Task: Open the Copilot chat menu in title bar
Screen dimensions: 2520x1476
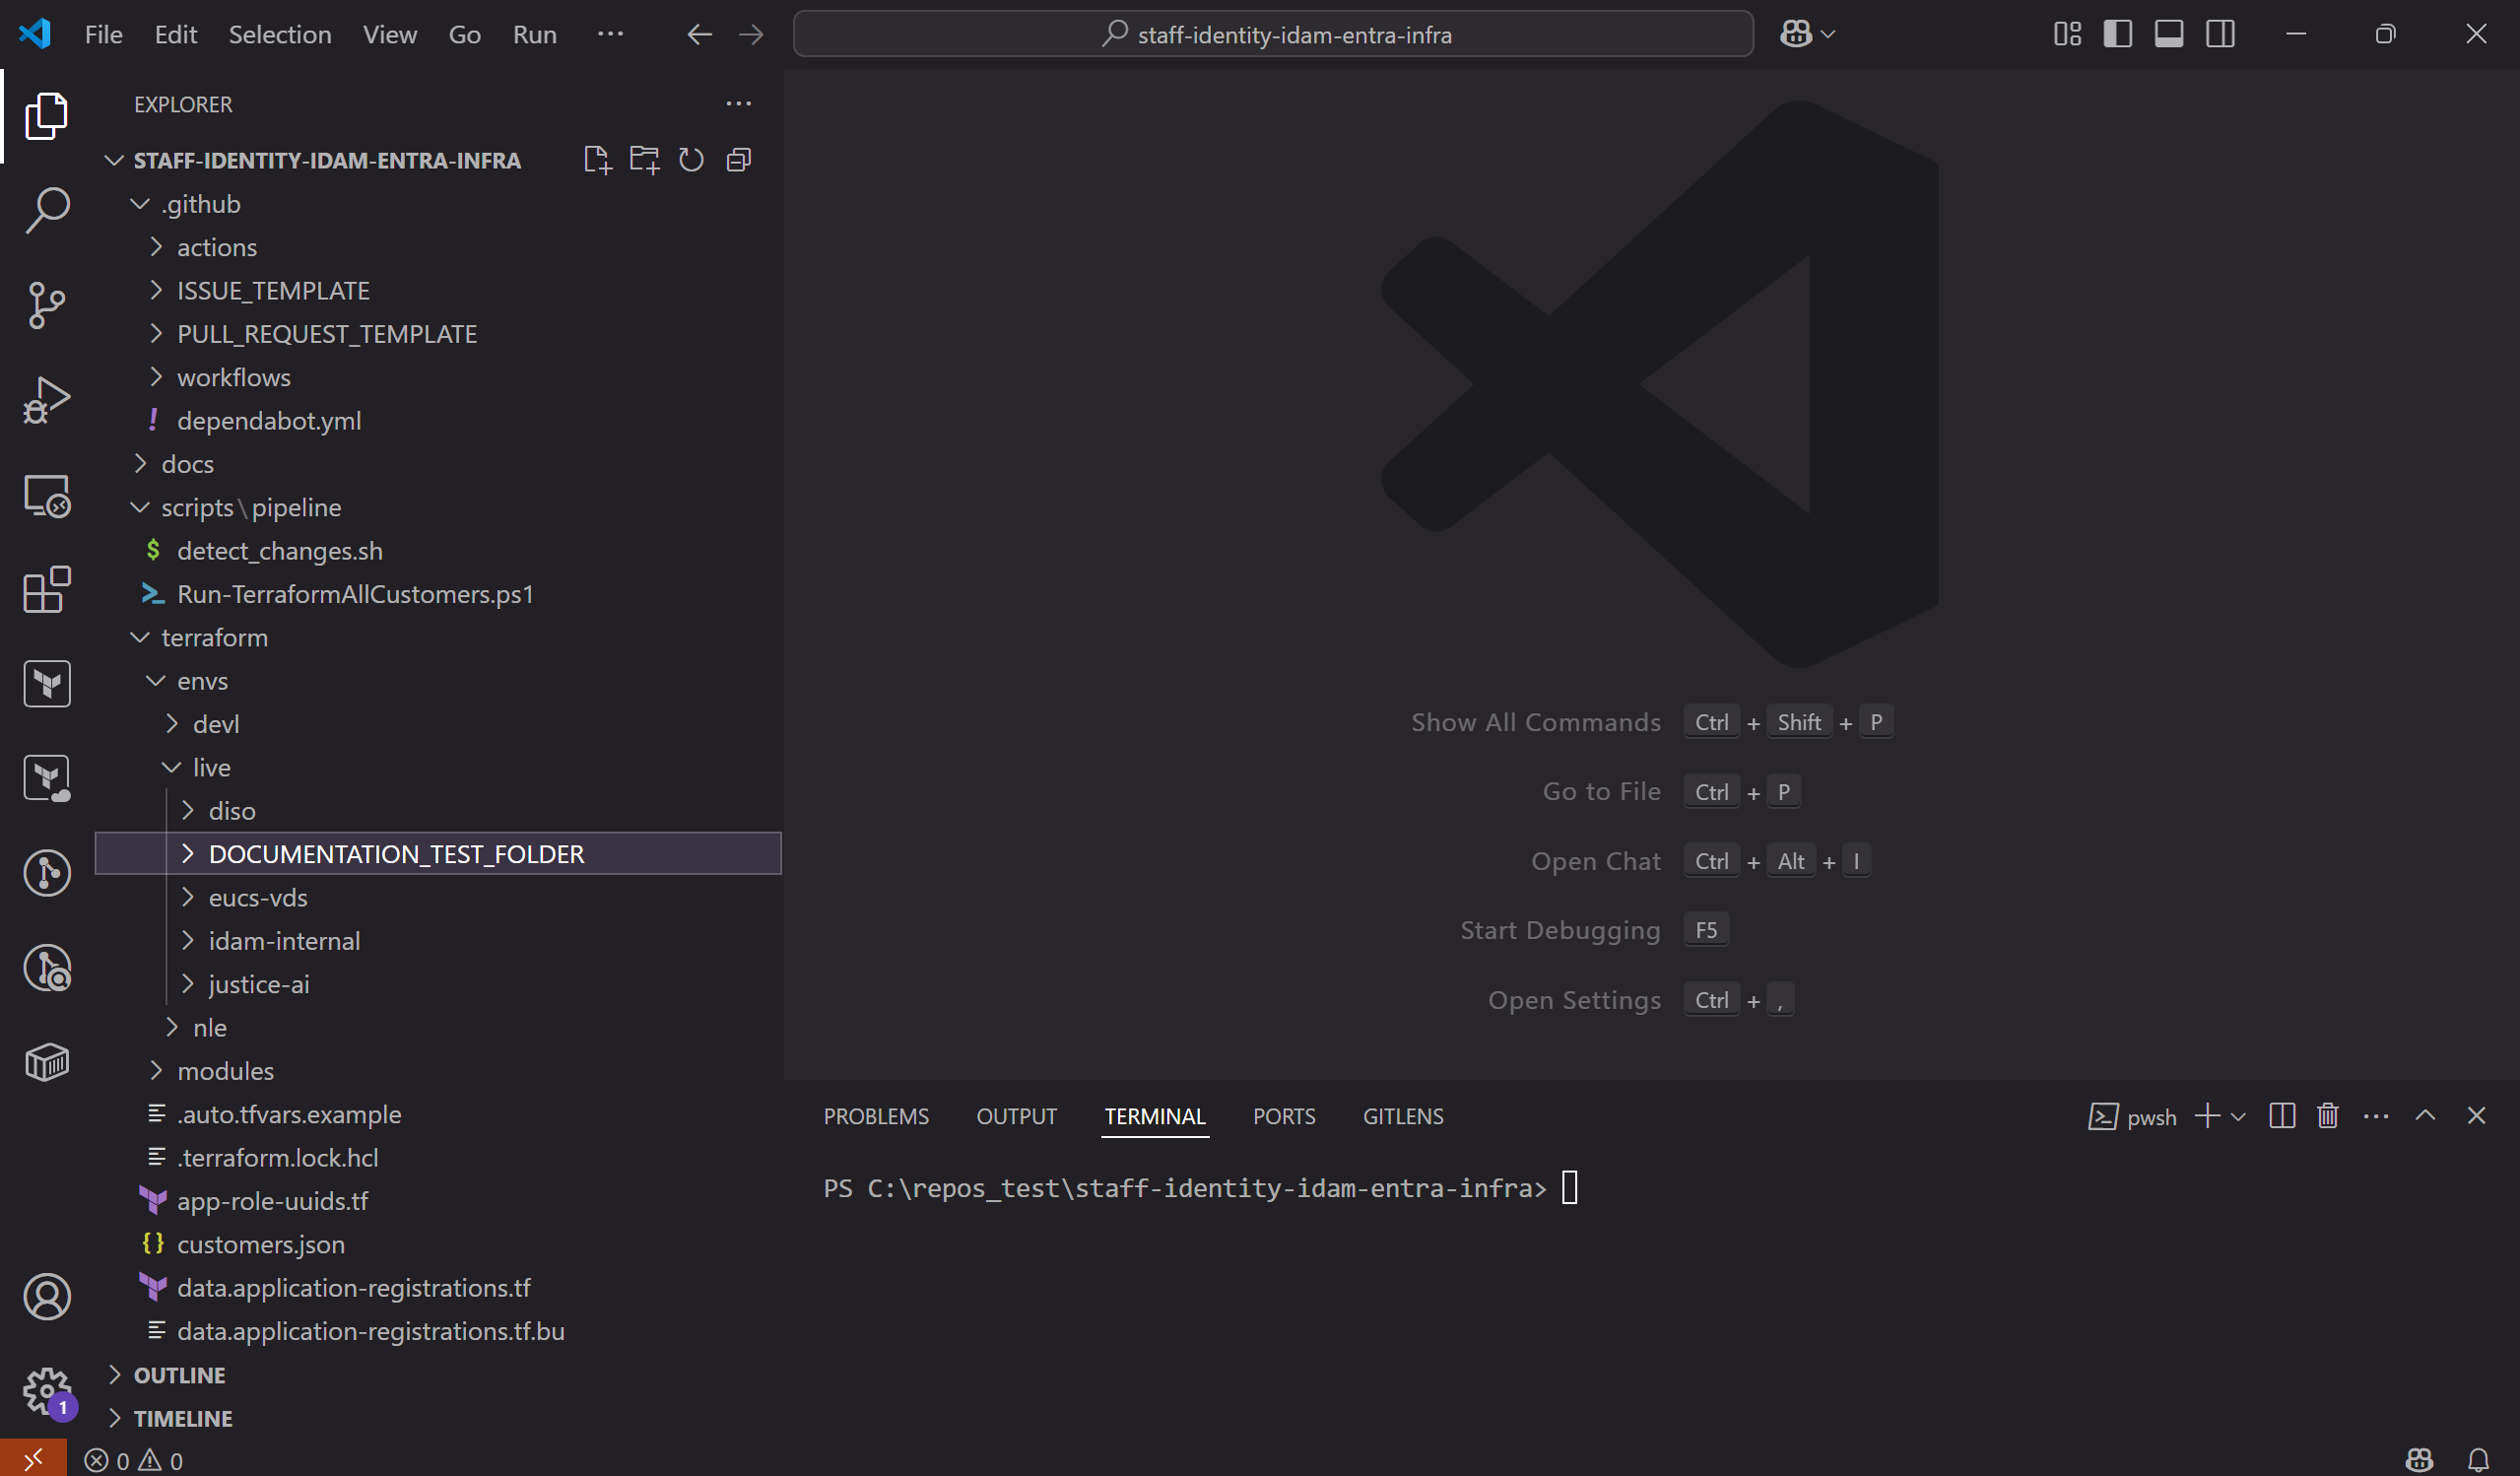Action: coord(1807,35)
